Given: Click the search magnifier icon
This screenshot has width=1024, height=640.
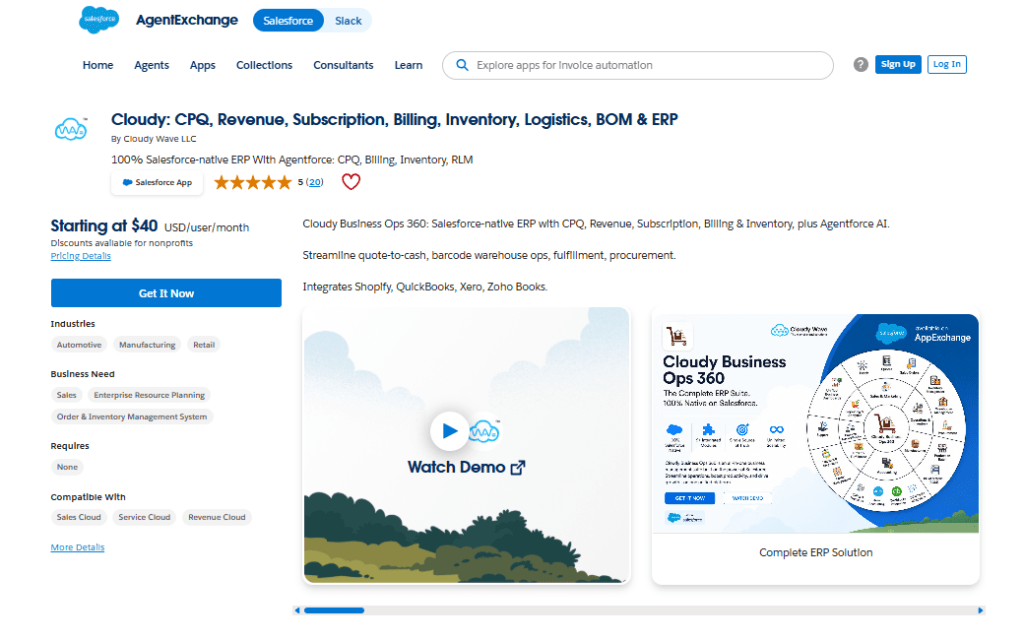Looking at the screenshot, I should coord(462,65).
